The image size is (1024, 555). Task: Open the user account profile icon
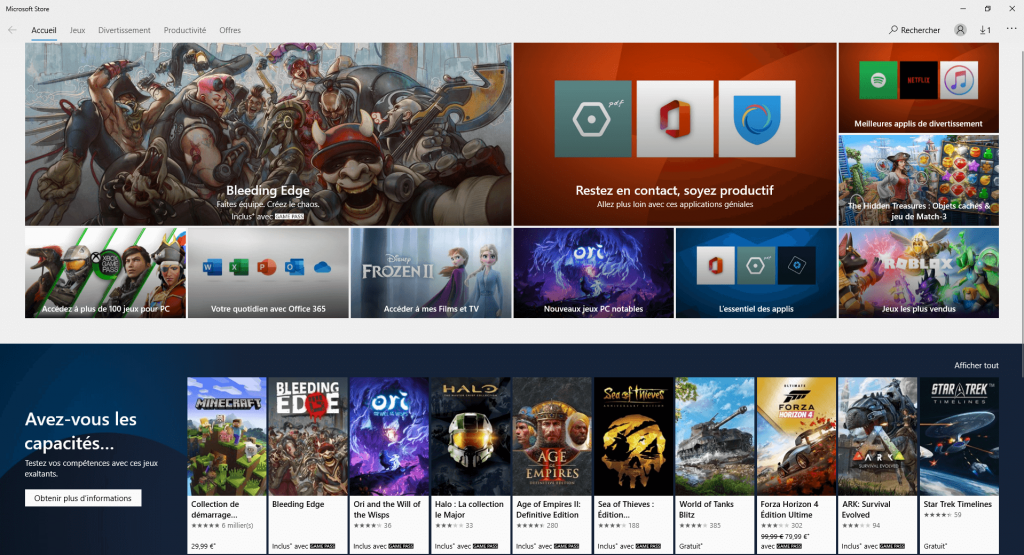click(960, 30)
